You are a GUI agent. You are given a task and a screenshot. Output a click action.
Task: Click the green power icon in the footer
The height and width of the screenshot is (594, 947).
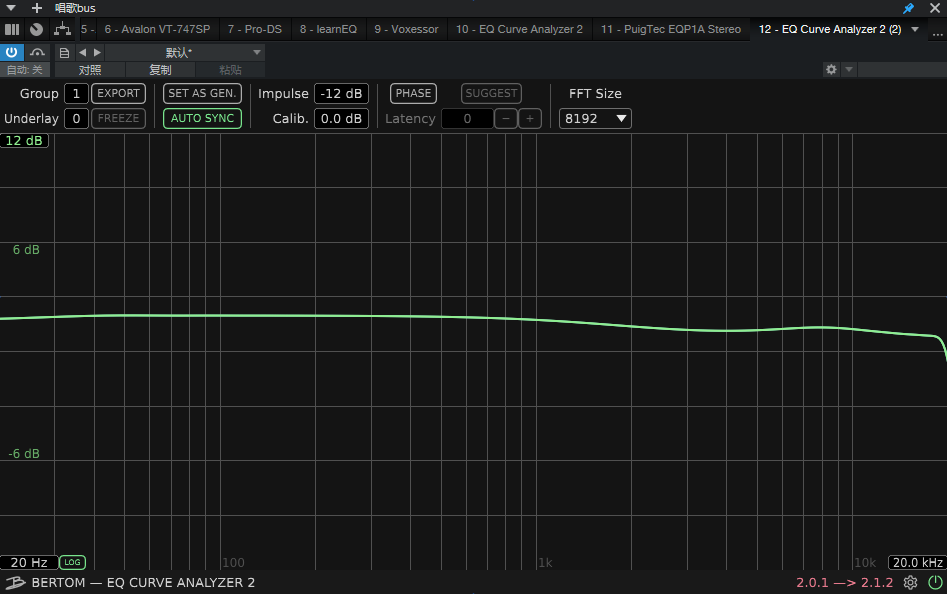click(x=935, y=583)
